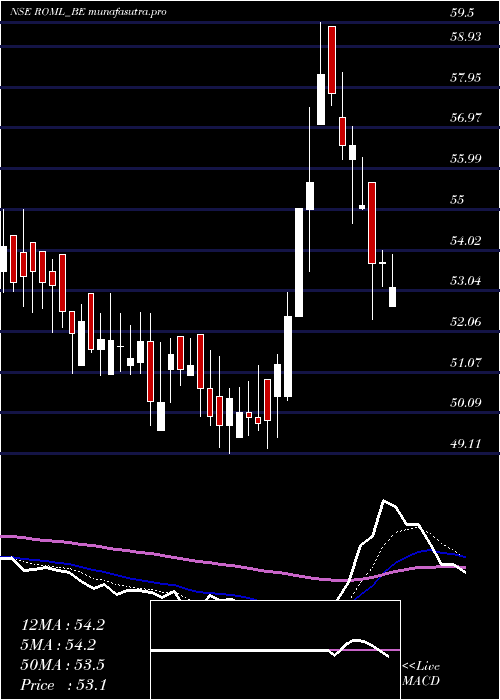This screenshot has width=500, height=700.
Task: Click the last white candle on the right
Action: pos(392,297)
